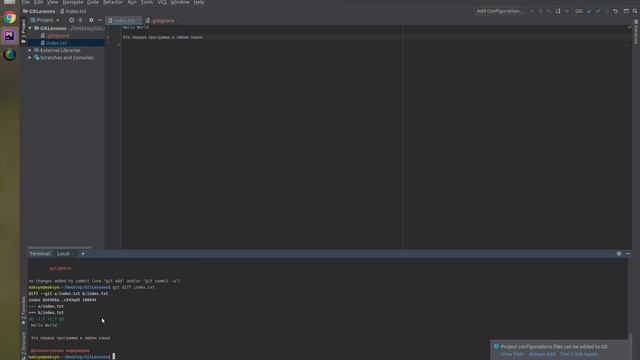The height and width of the screenshot is (360, 640).
Task: Click the Search Everywhere magnifier icon
Action: click(635, 11)
